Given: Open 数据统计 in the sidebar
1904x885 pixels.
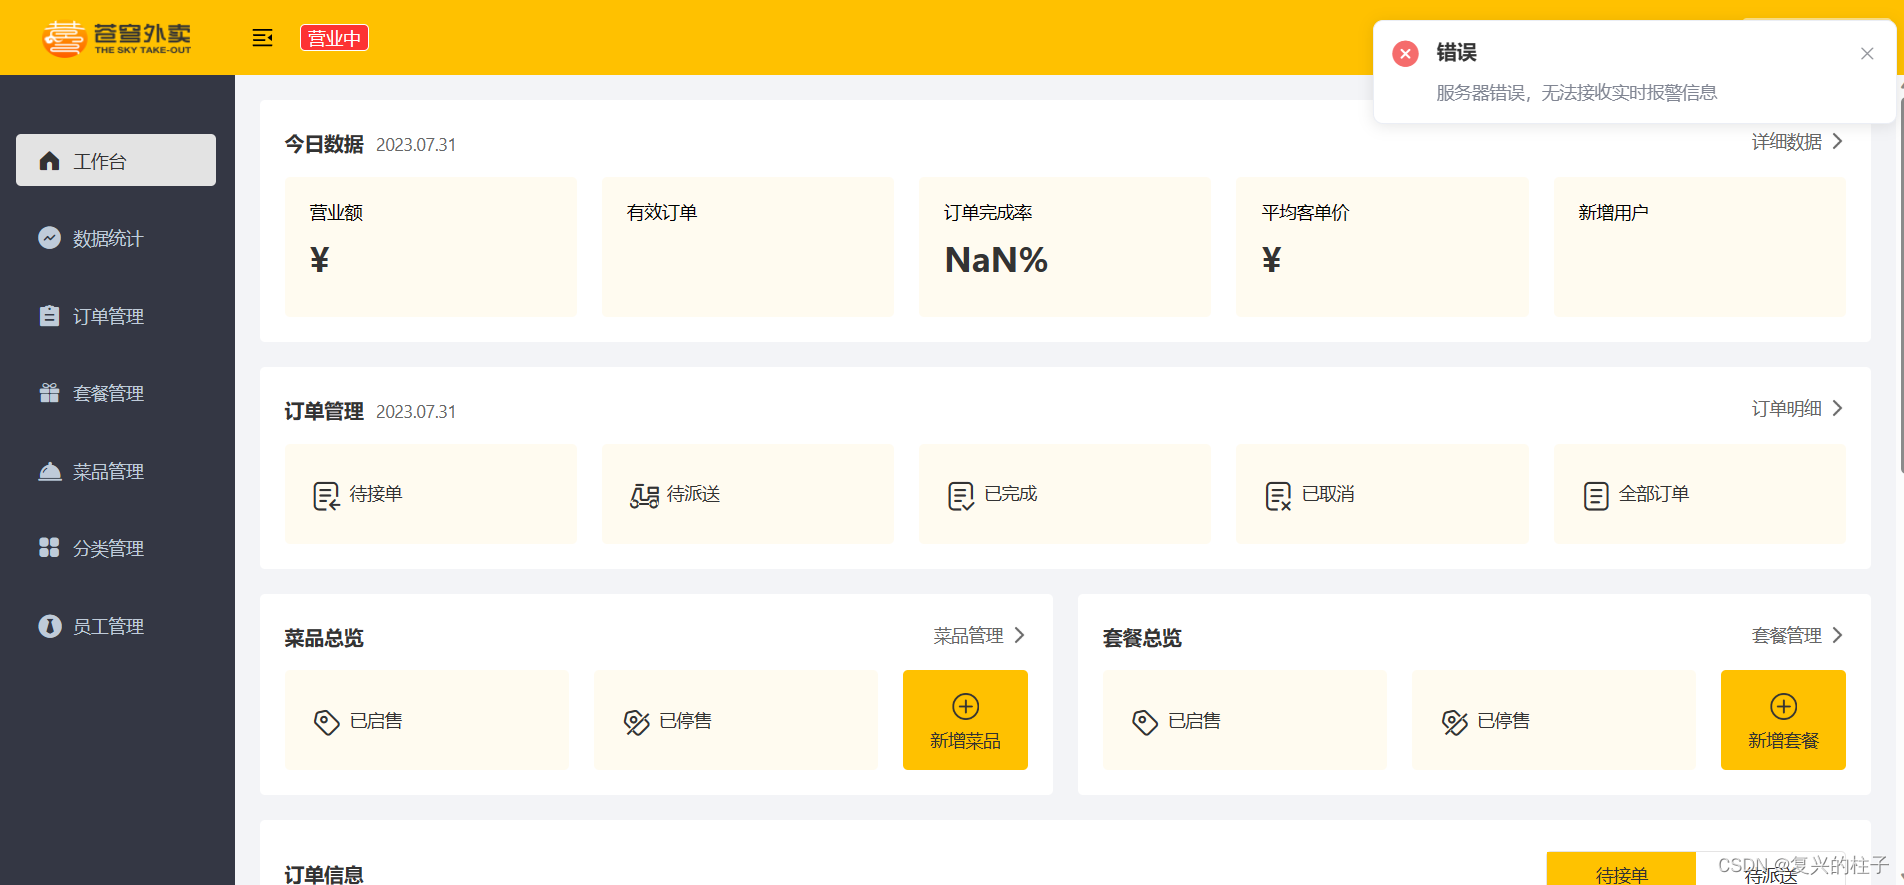Looking at the screenshot, I should [x=116, y=238].
